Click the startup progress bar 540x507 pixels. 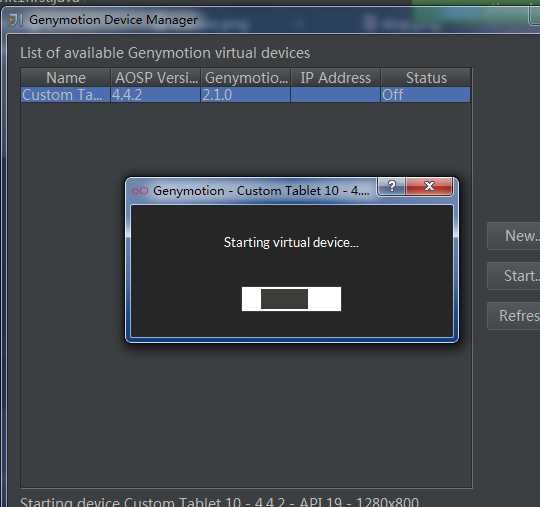(291, 299)
